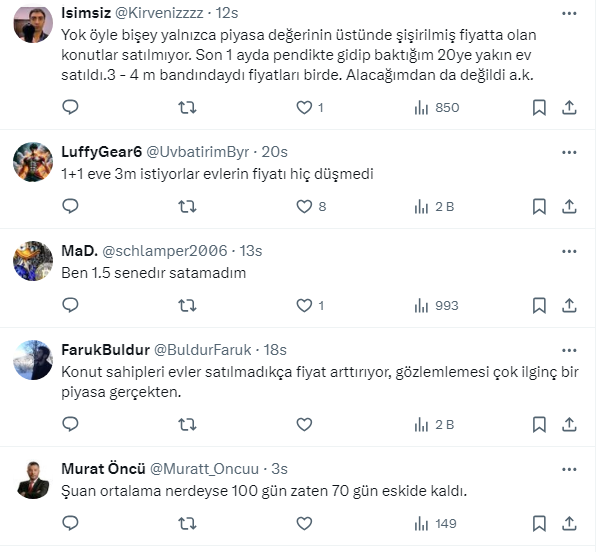This screenshot has height=552, width=608.
Task: Share MaD.'s tweet
Action: (x=568, y=305)
